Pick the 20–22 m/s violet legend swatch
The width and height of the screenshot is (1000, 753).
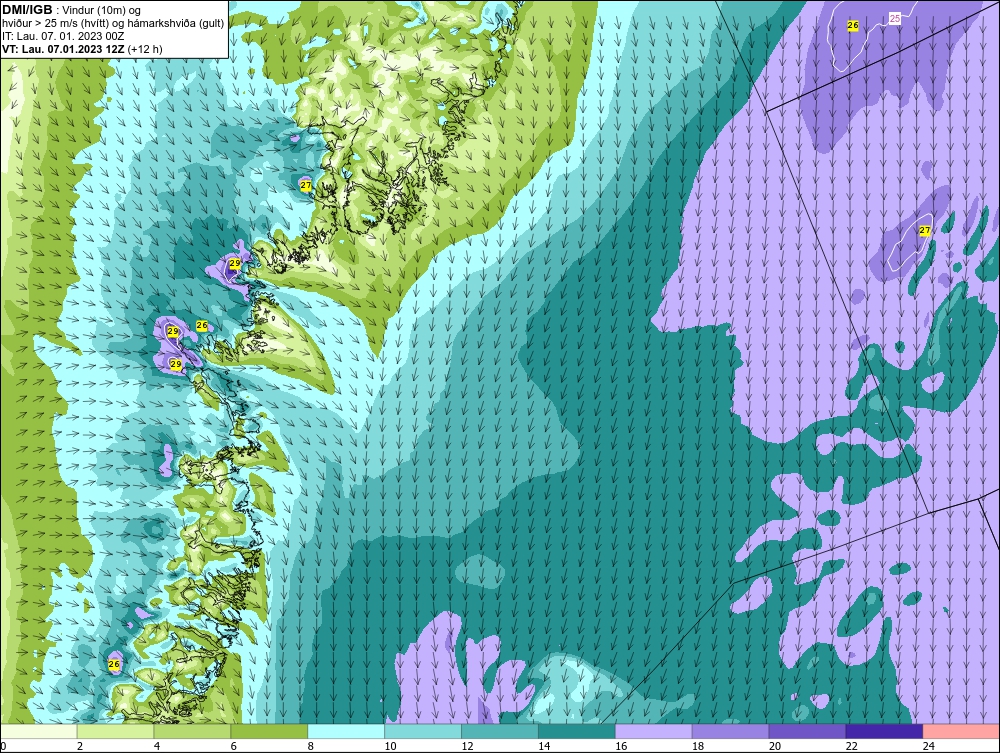[807, 731]
